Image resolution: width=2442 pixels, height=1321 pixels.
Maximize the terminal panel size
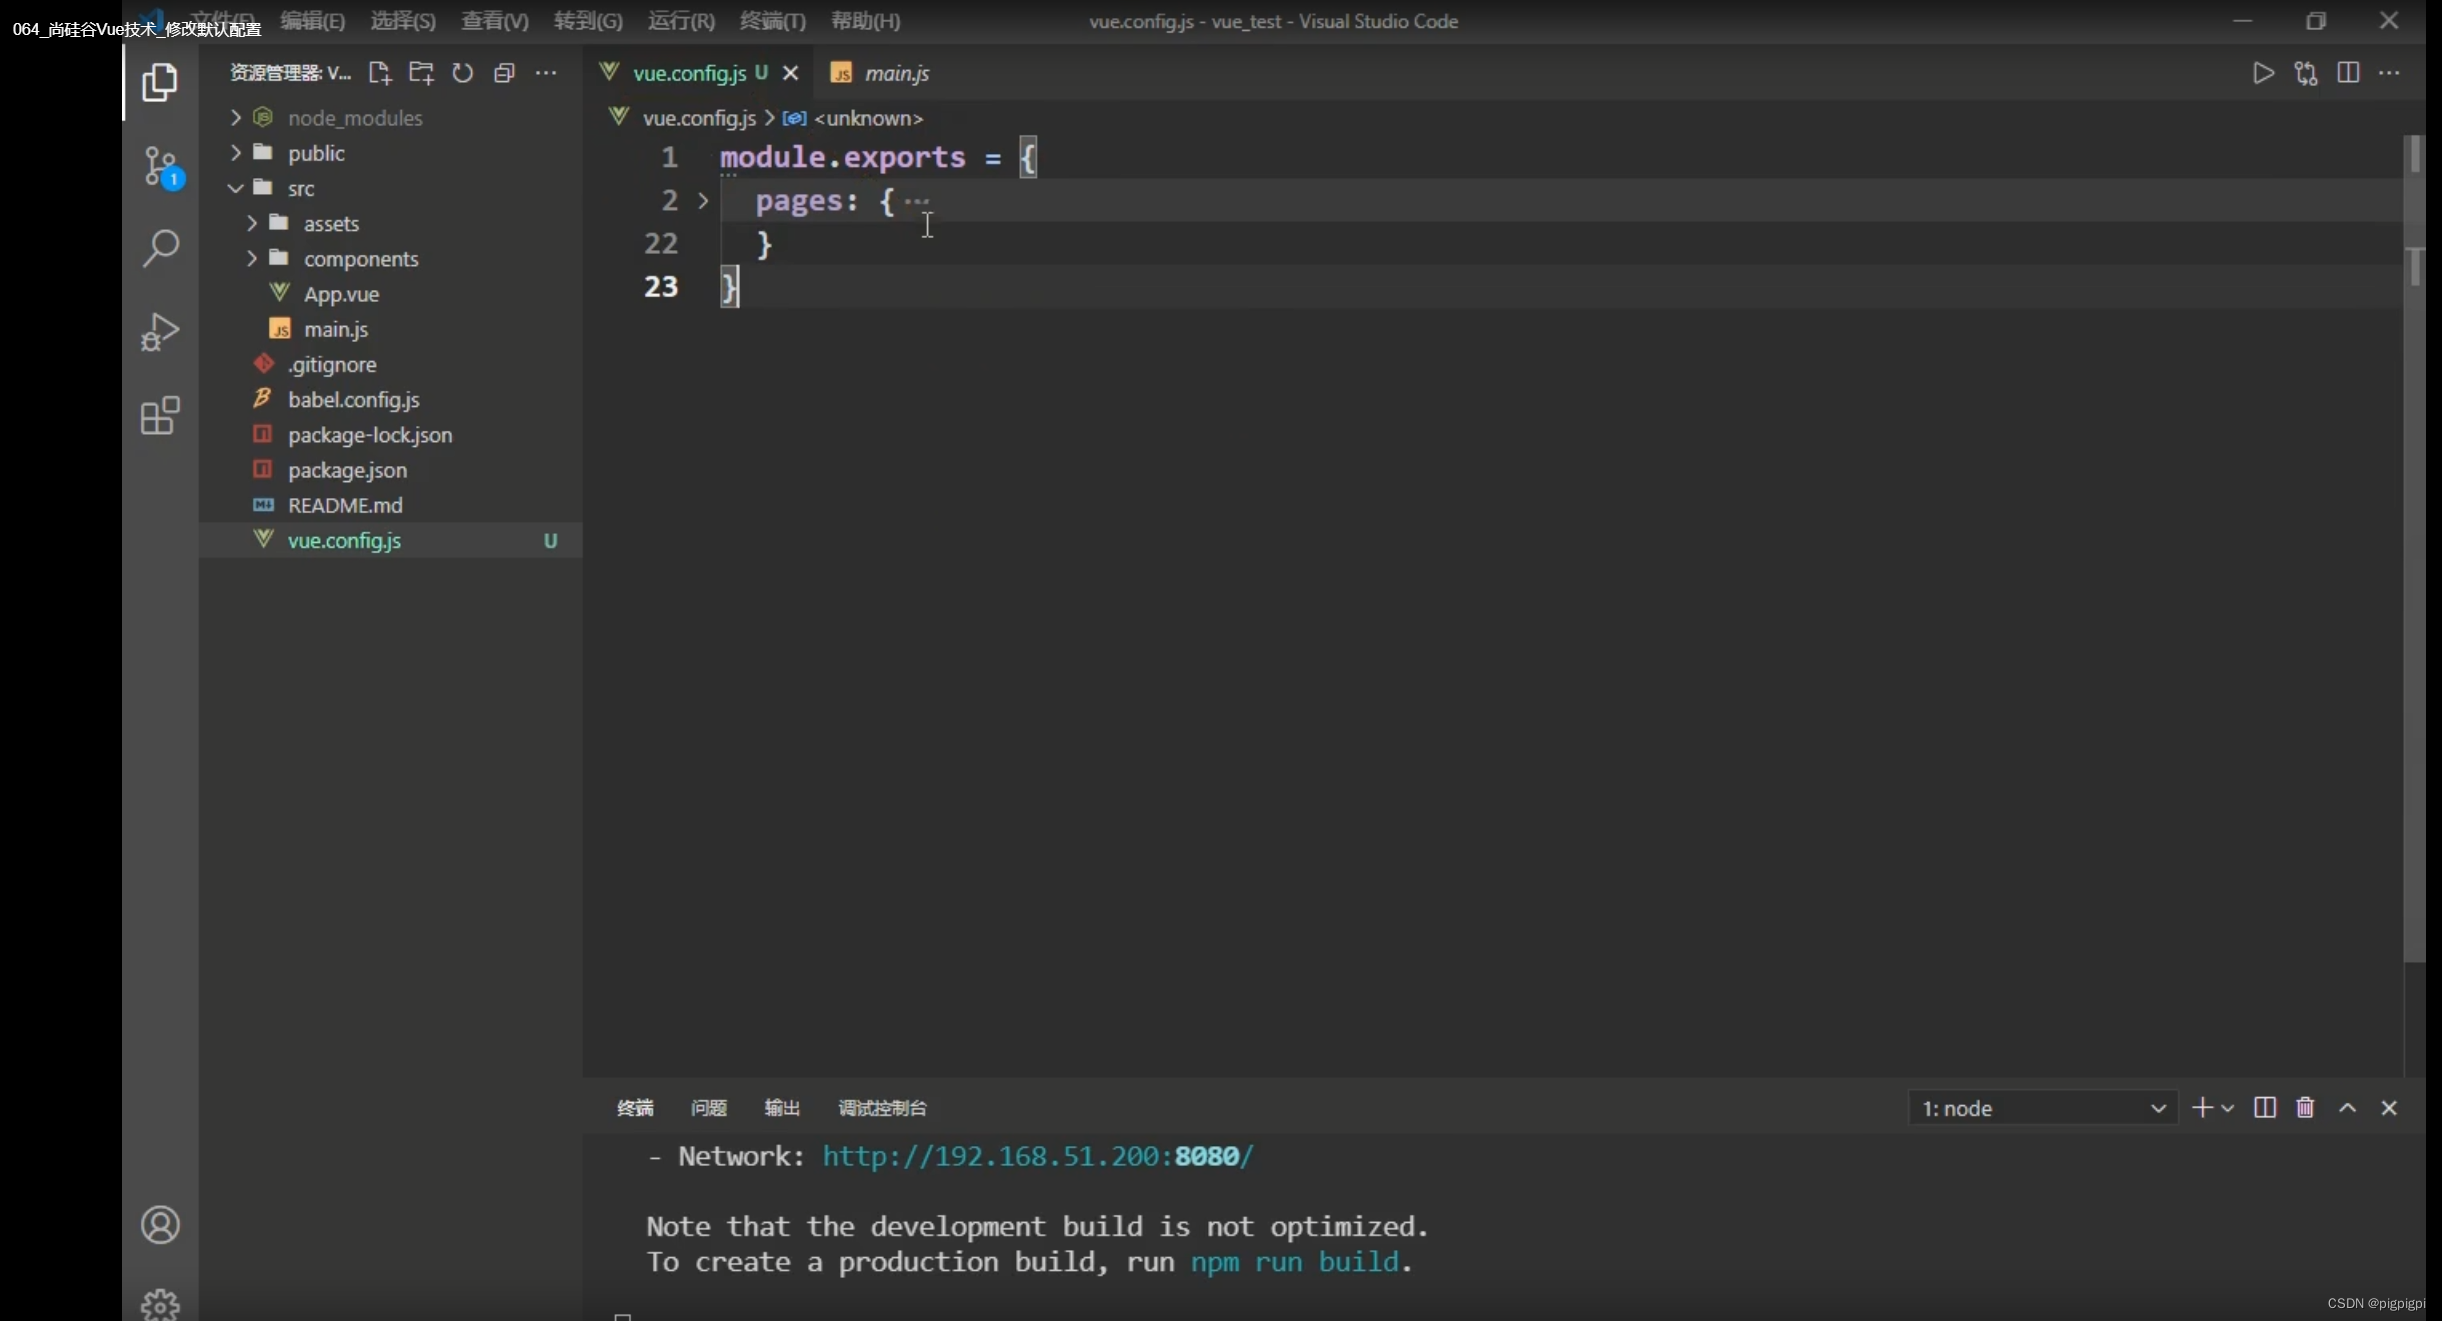click(x=2347, y=1107)
